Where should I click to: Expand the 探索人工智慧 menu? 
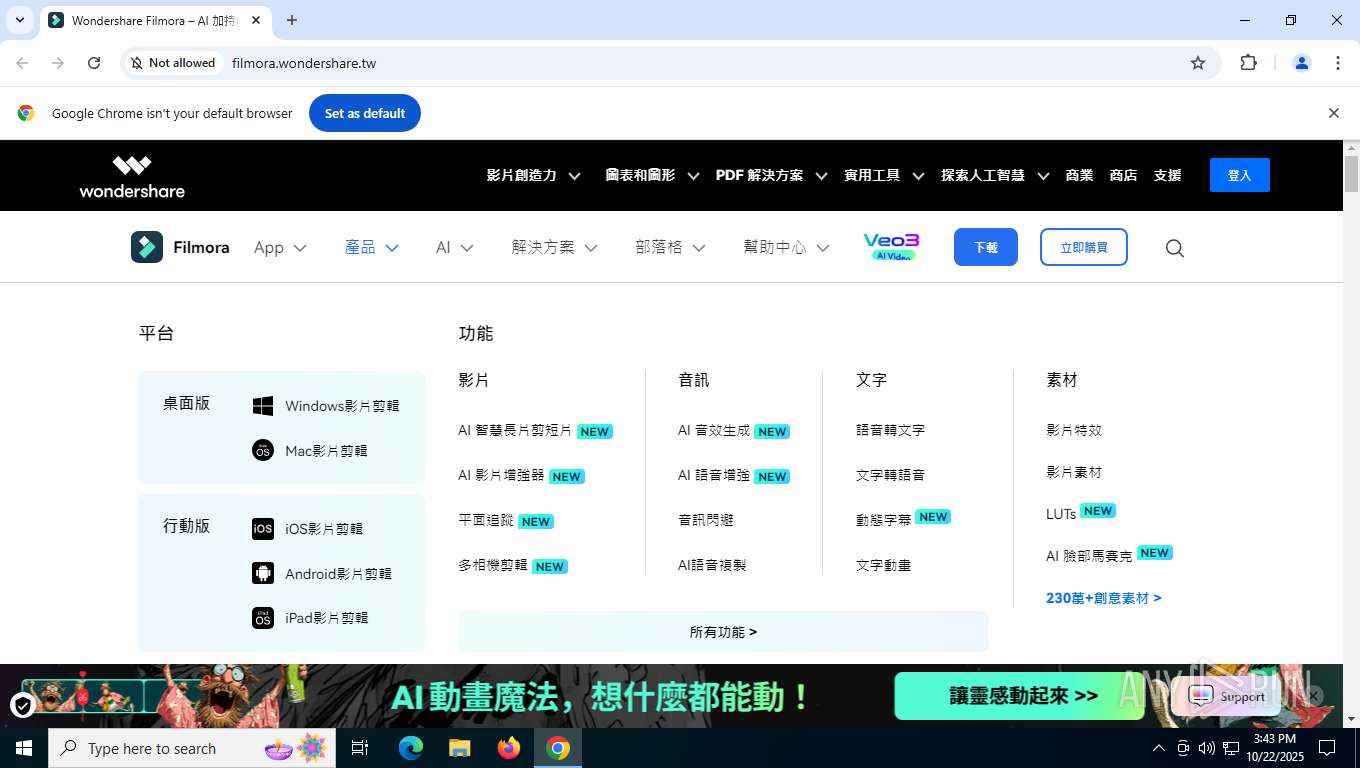coord(995,175)
